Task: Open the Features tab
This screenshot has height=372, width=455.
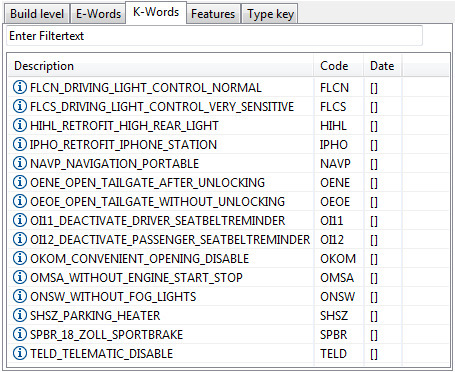Action: (x=213, y=14)
